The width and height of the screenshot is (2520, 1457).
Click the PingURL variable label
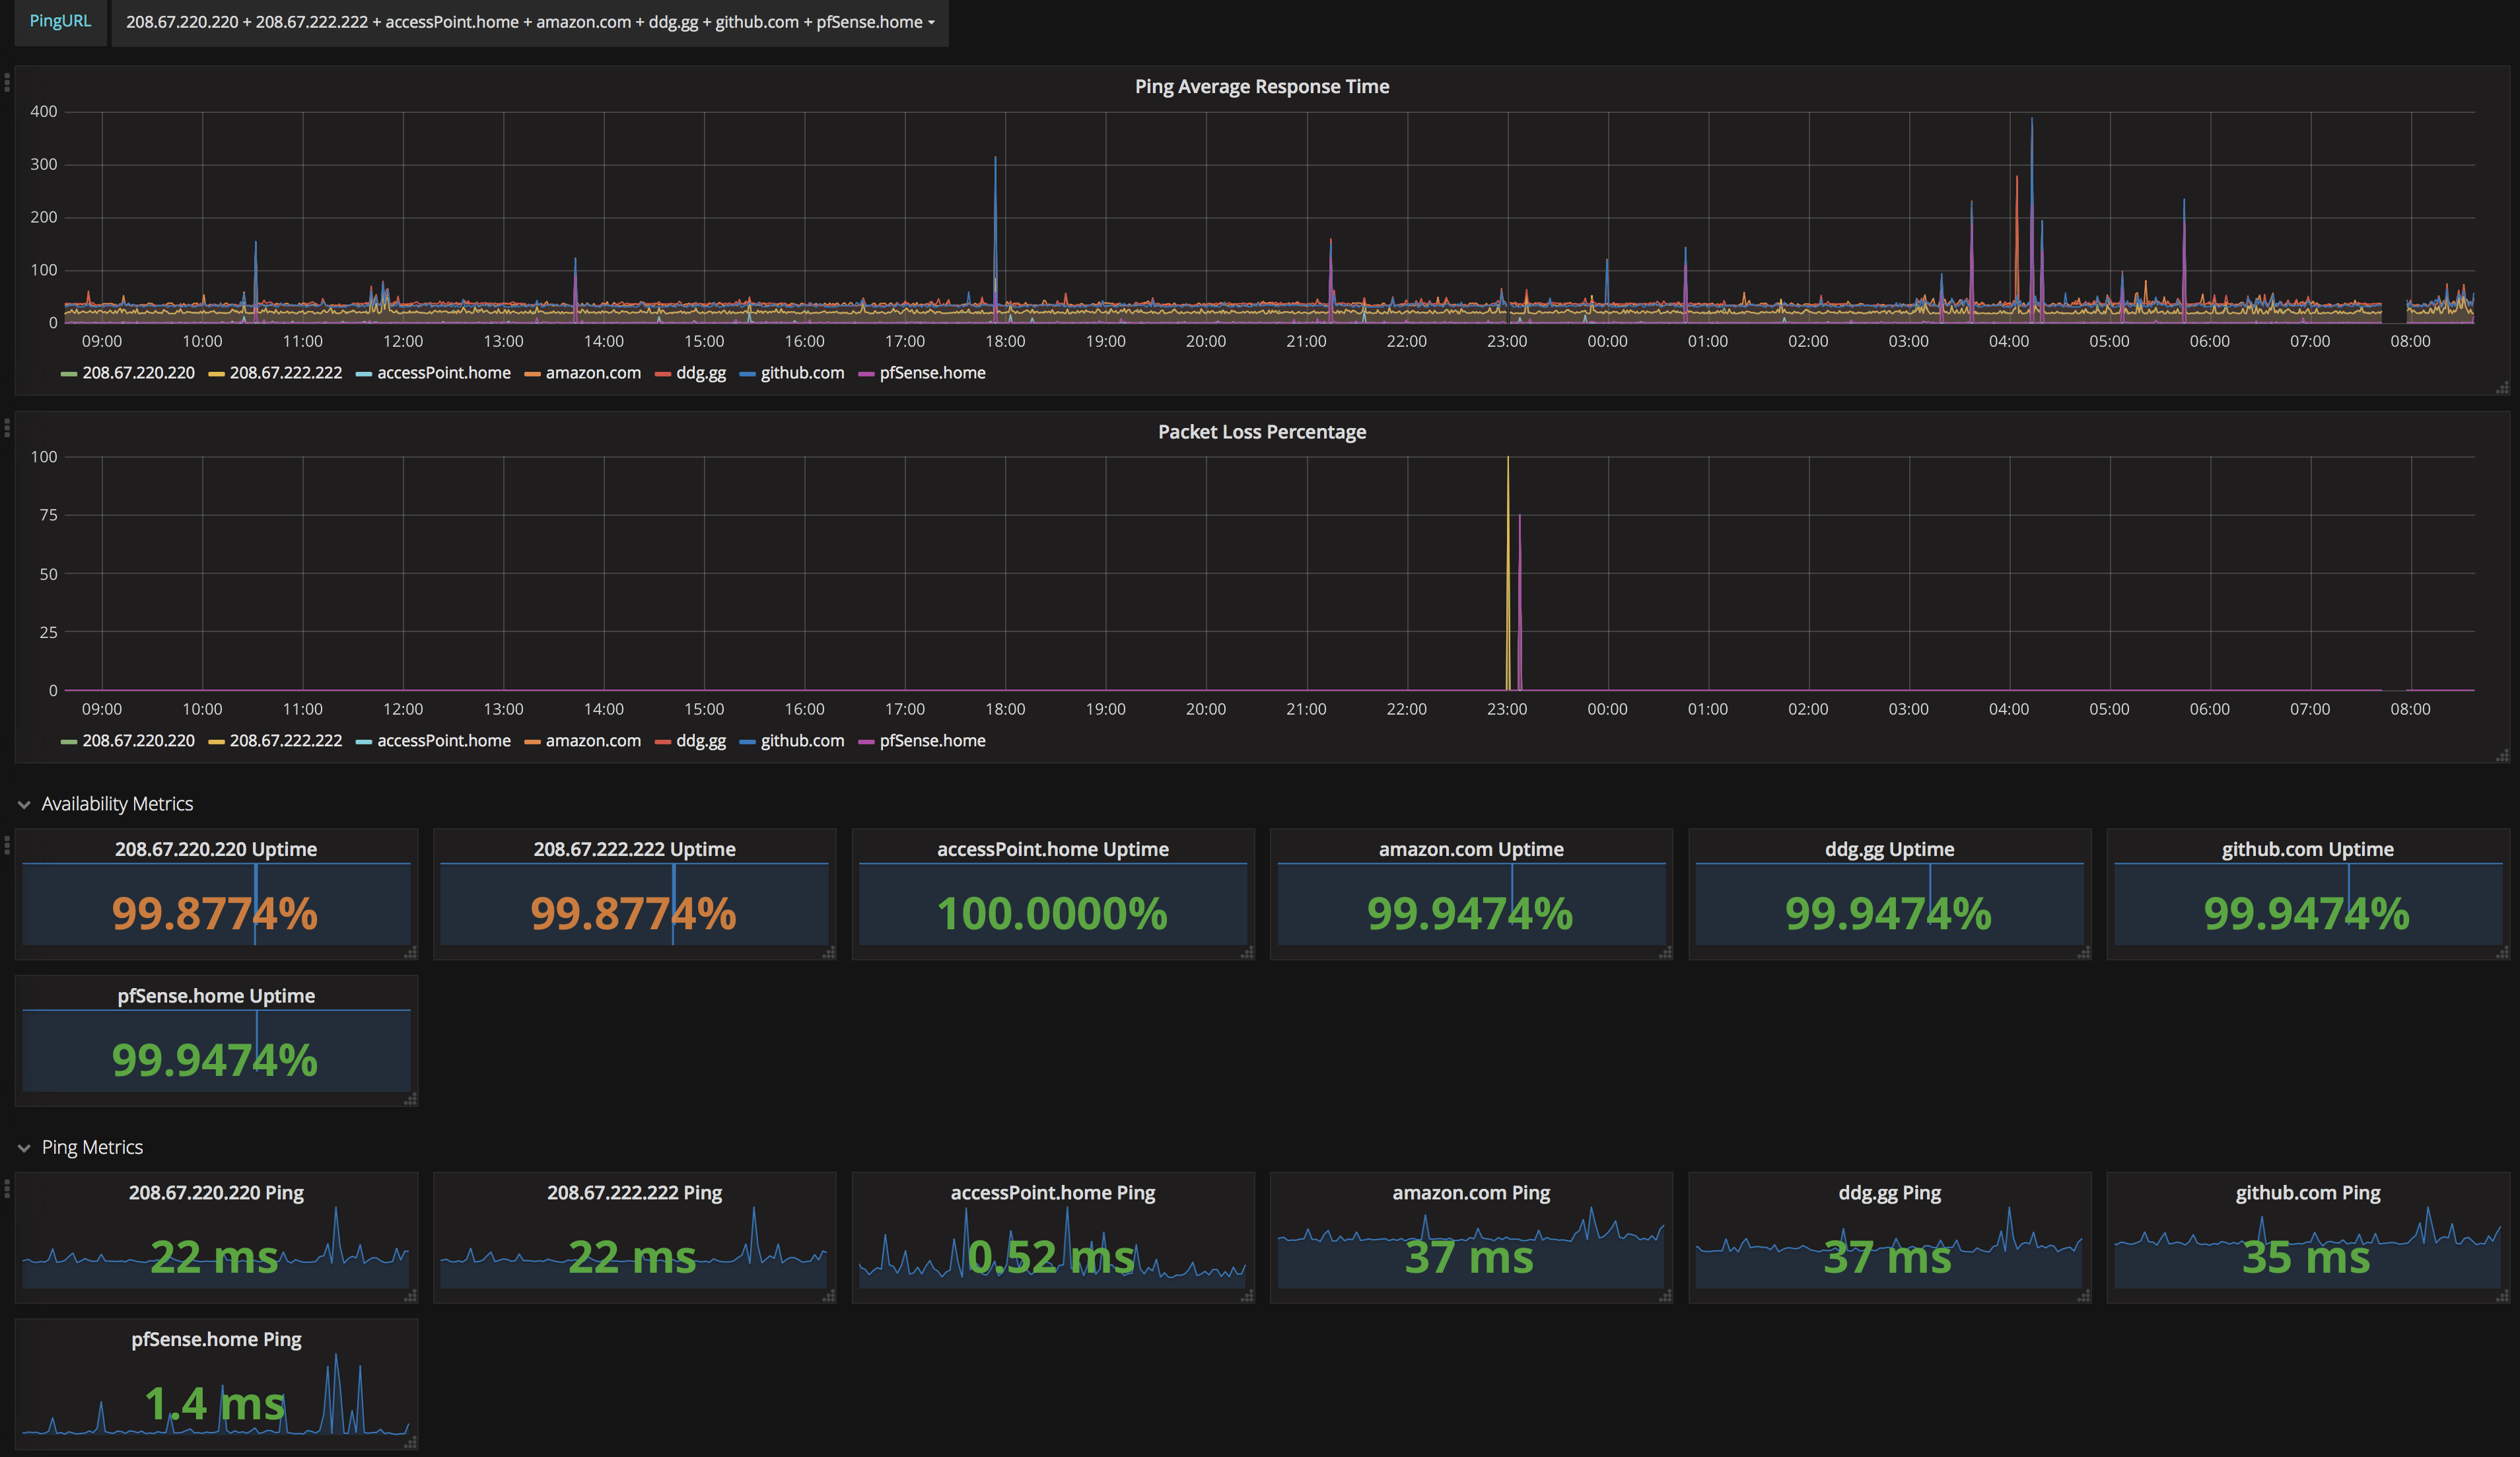[x=60, y=21]
